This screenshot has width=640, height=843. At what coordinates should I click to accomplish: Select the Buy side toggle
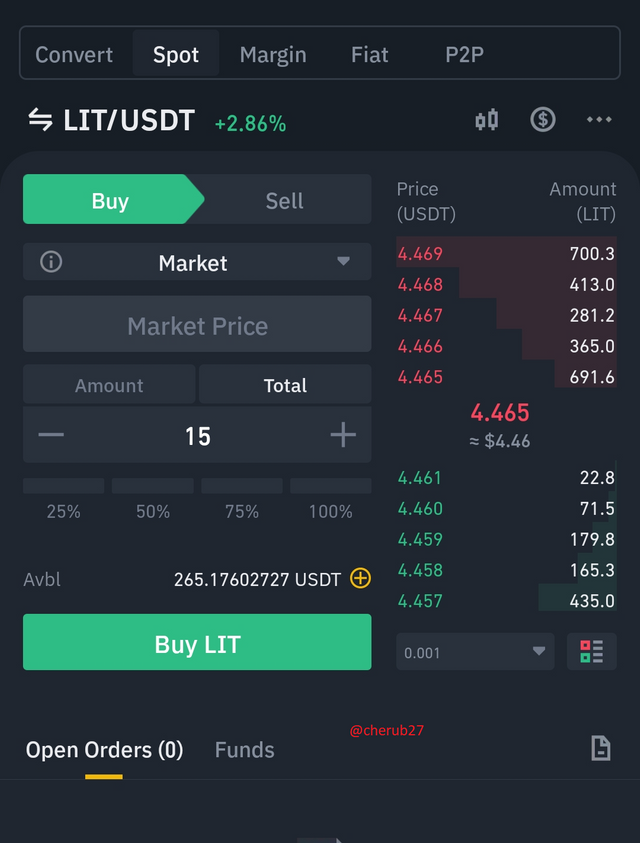110,199
